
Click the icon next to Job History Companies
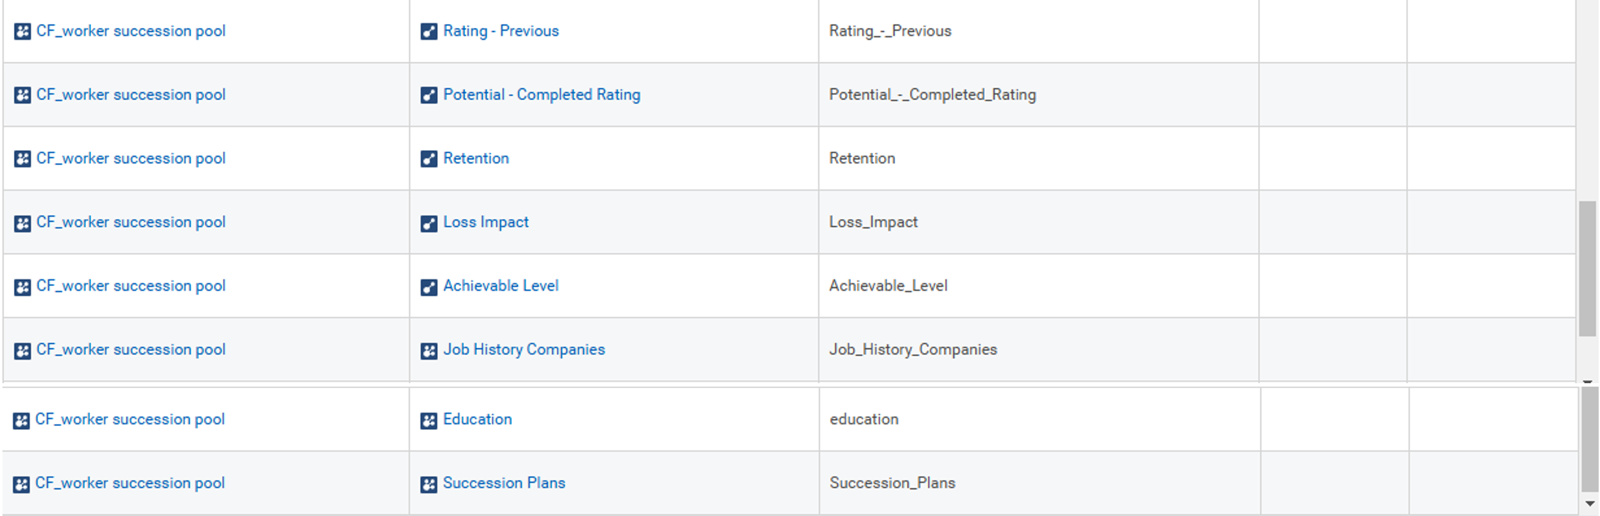[429, 351]
